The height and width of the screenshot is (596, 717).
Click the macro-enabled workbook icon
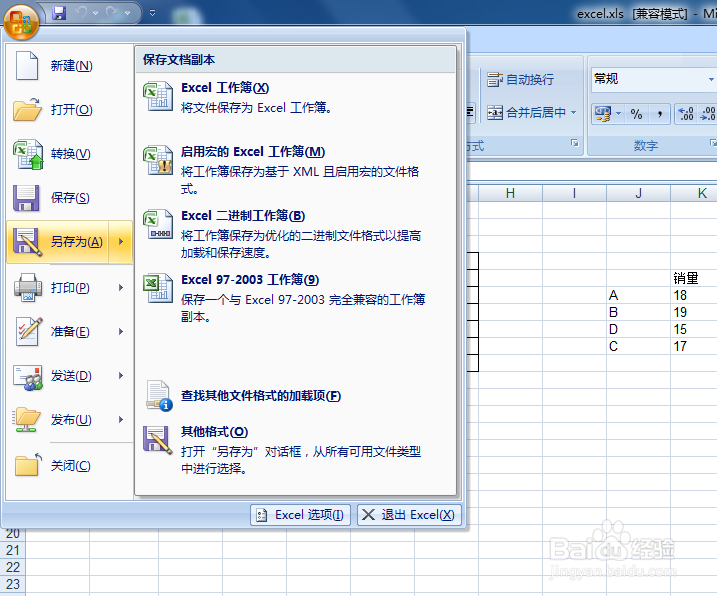click(158, 161)
